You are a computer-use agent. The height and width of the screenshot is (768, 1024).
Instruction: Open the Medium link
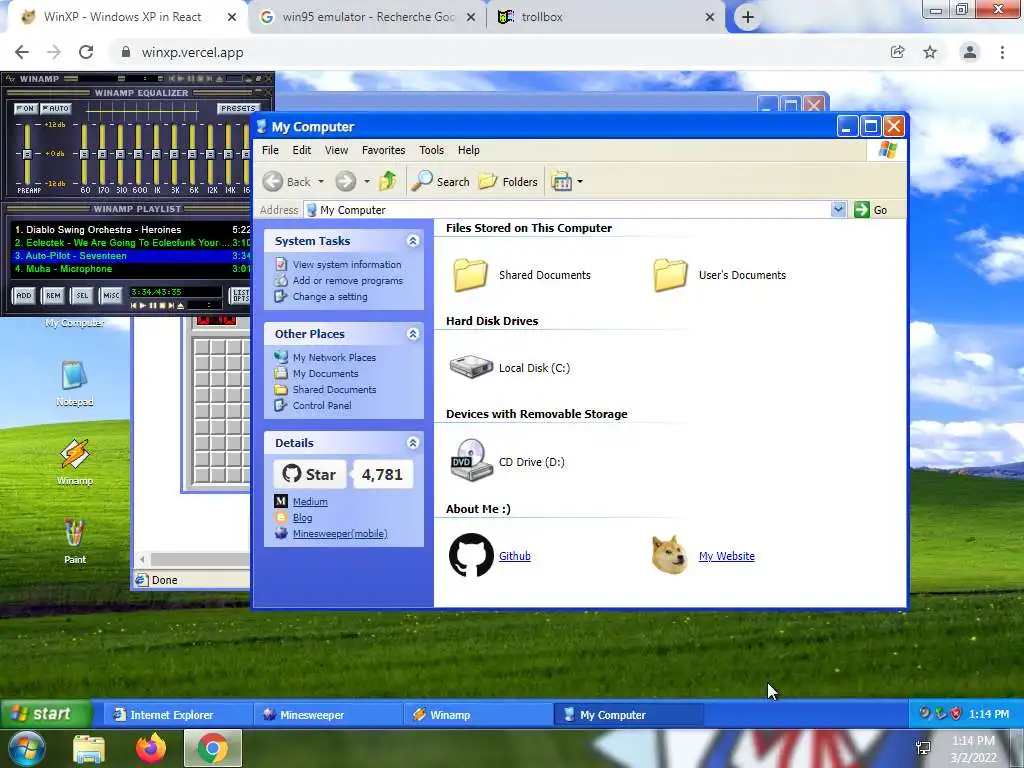(x=310, y=502)
